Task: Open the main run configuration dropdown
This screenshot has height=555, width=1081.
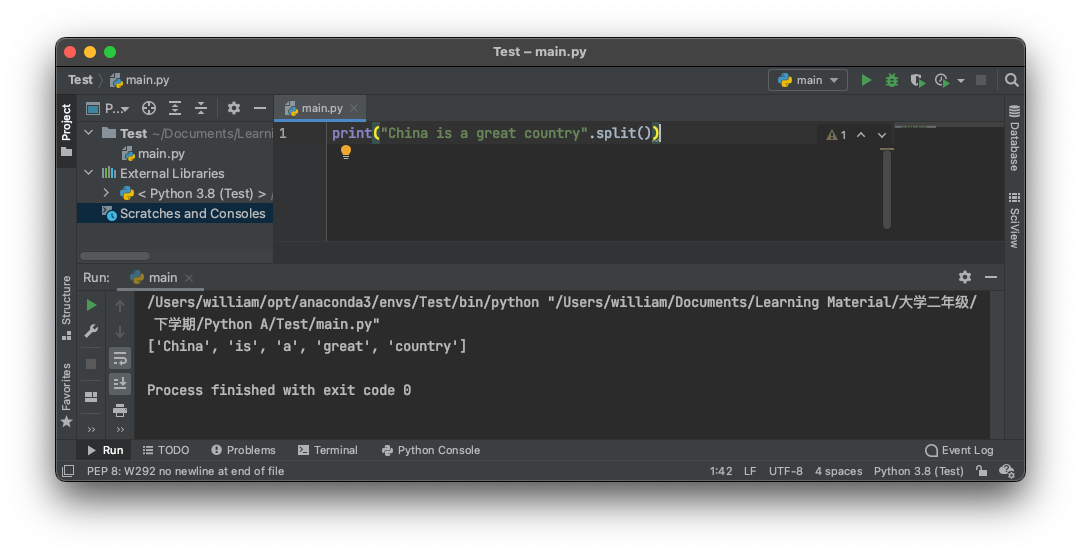Action: click(x=808, y=80)
